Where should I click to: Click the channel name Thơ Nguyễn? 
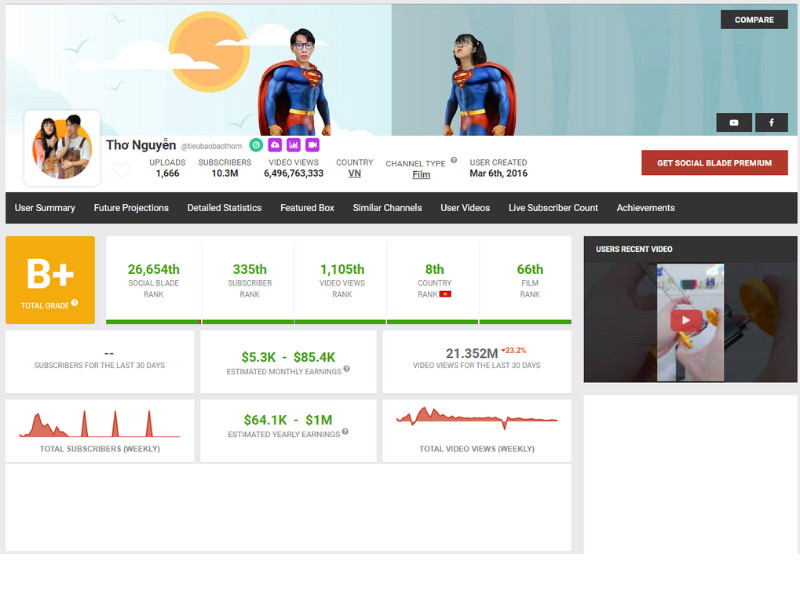coord(141,145)
